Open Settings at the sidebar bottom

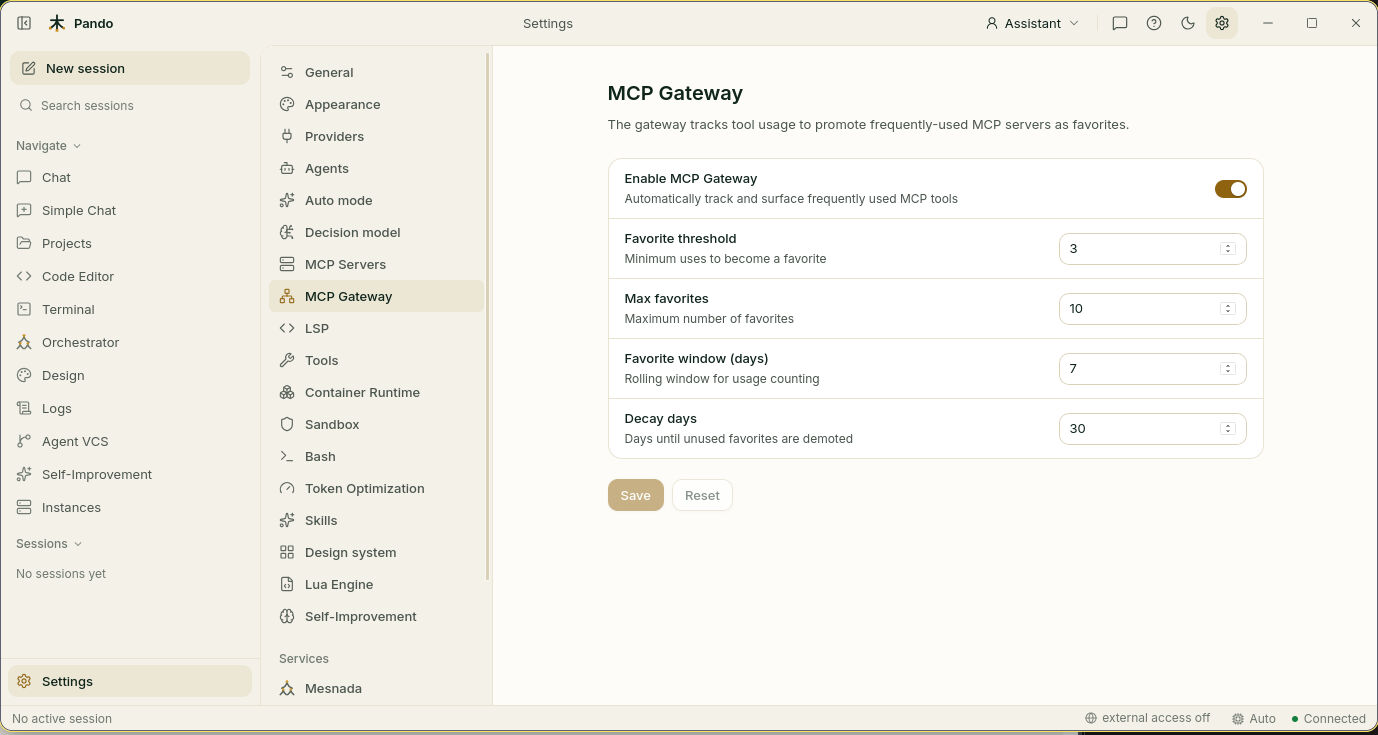(130, 681)
